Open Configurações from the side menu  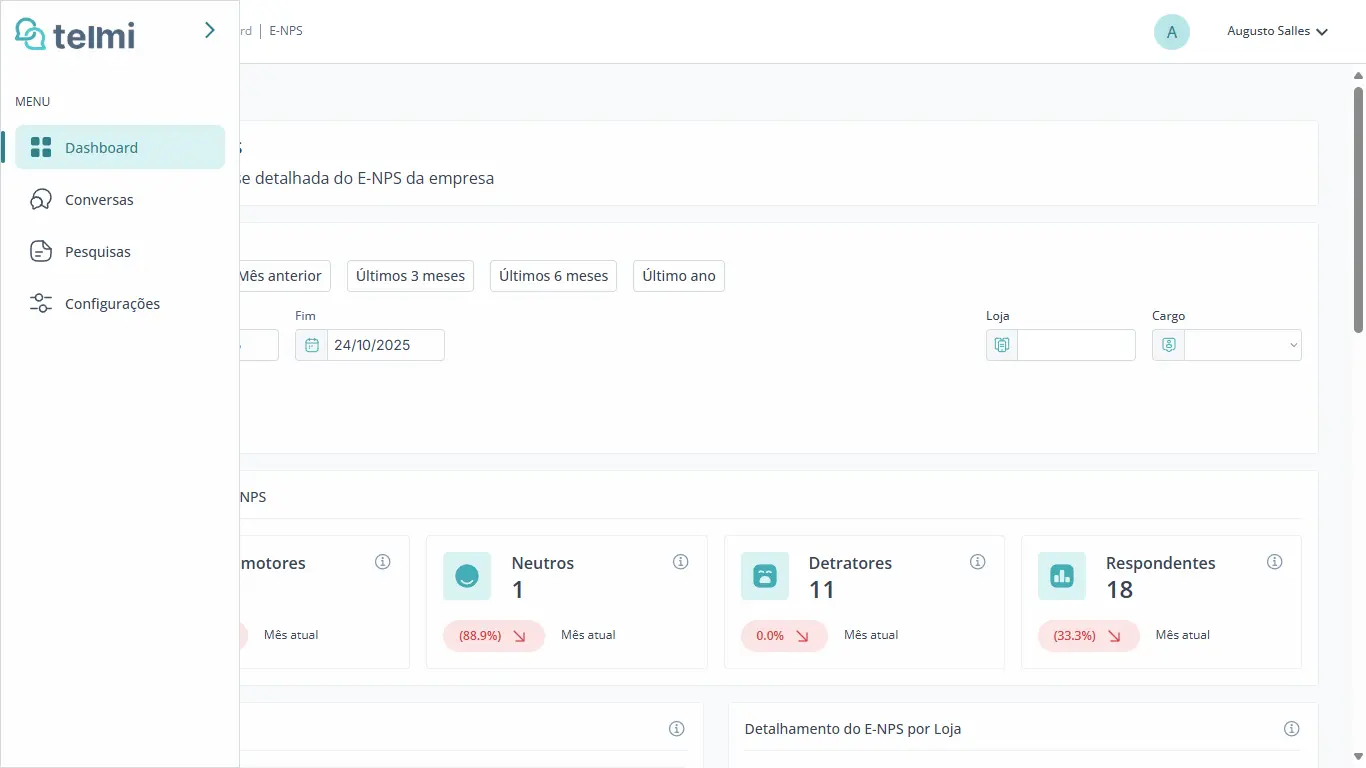(x=112, y=304)
